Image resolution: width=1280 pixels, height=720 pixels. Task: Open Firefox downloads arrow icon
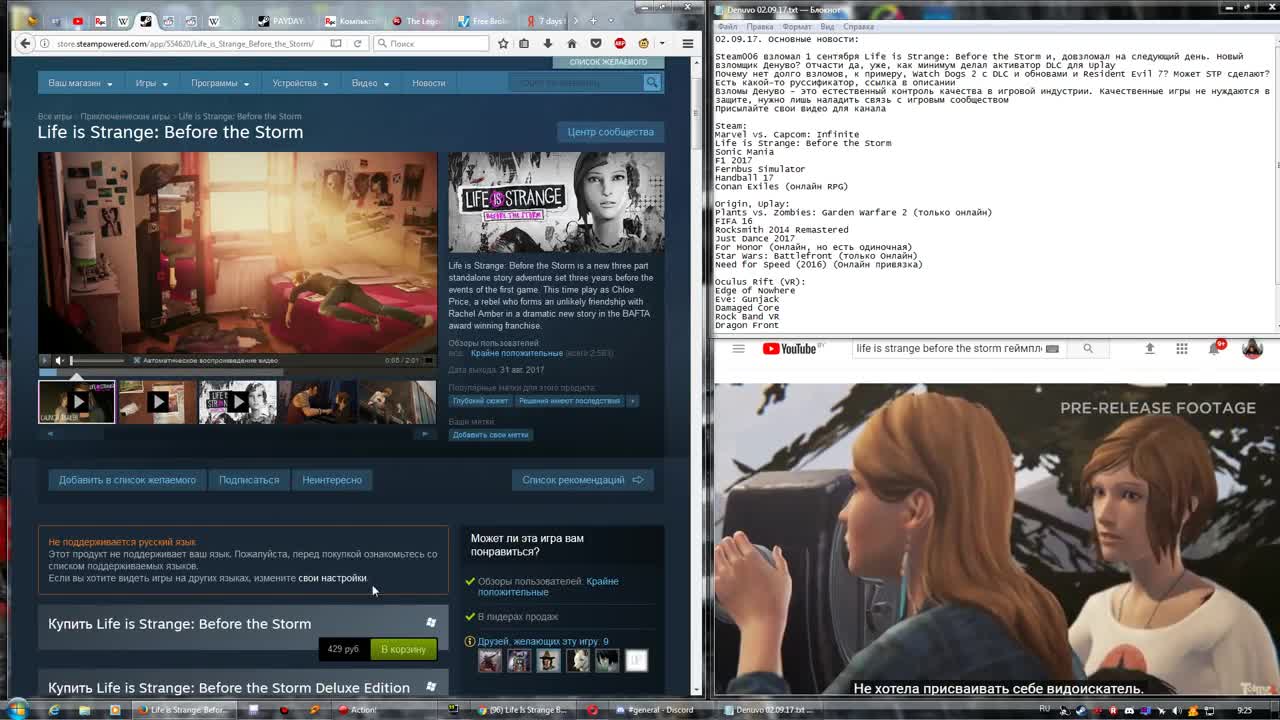point(547,43)
